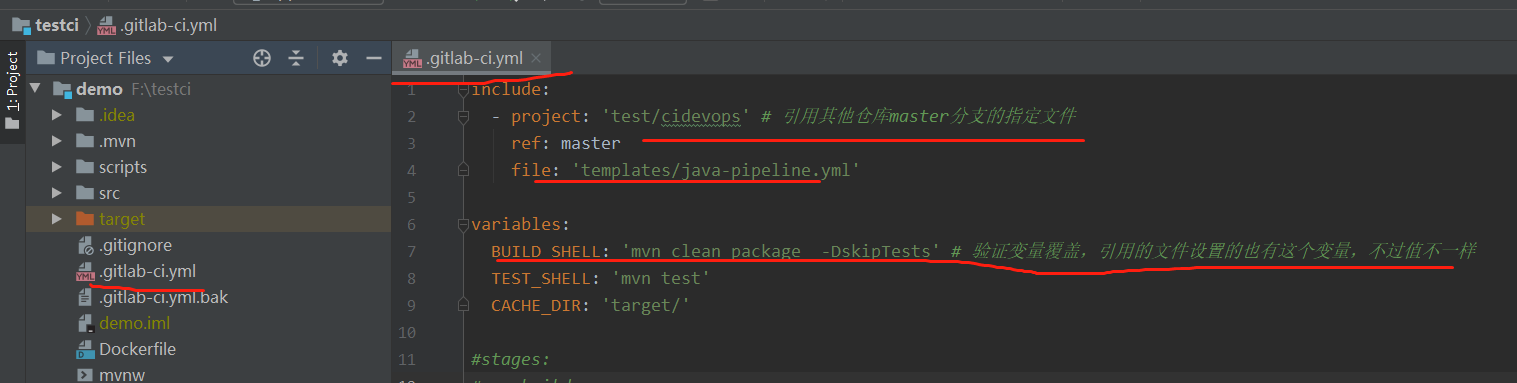Click the .gitignore file icon
1517x383 pixels.
(85, 245)
